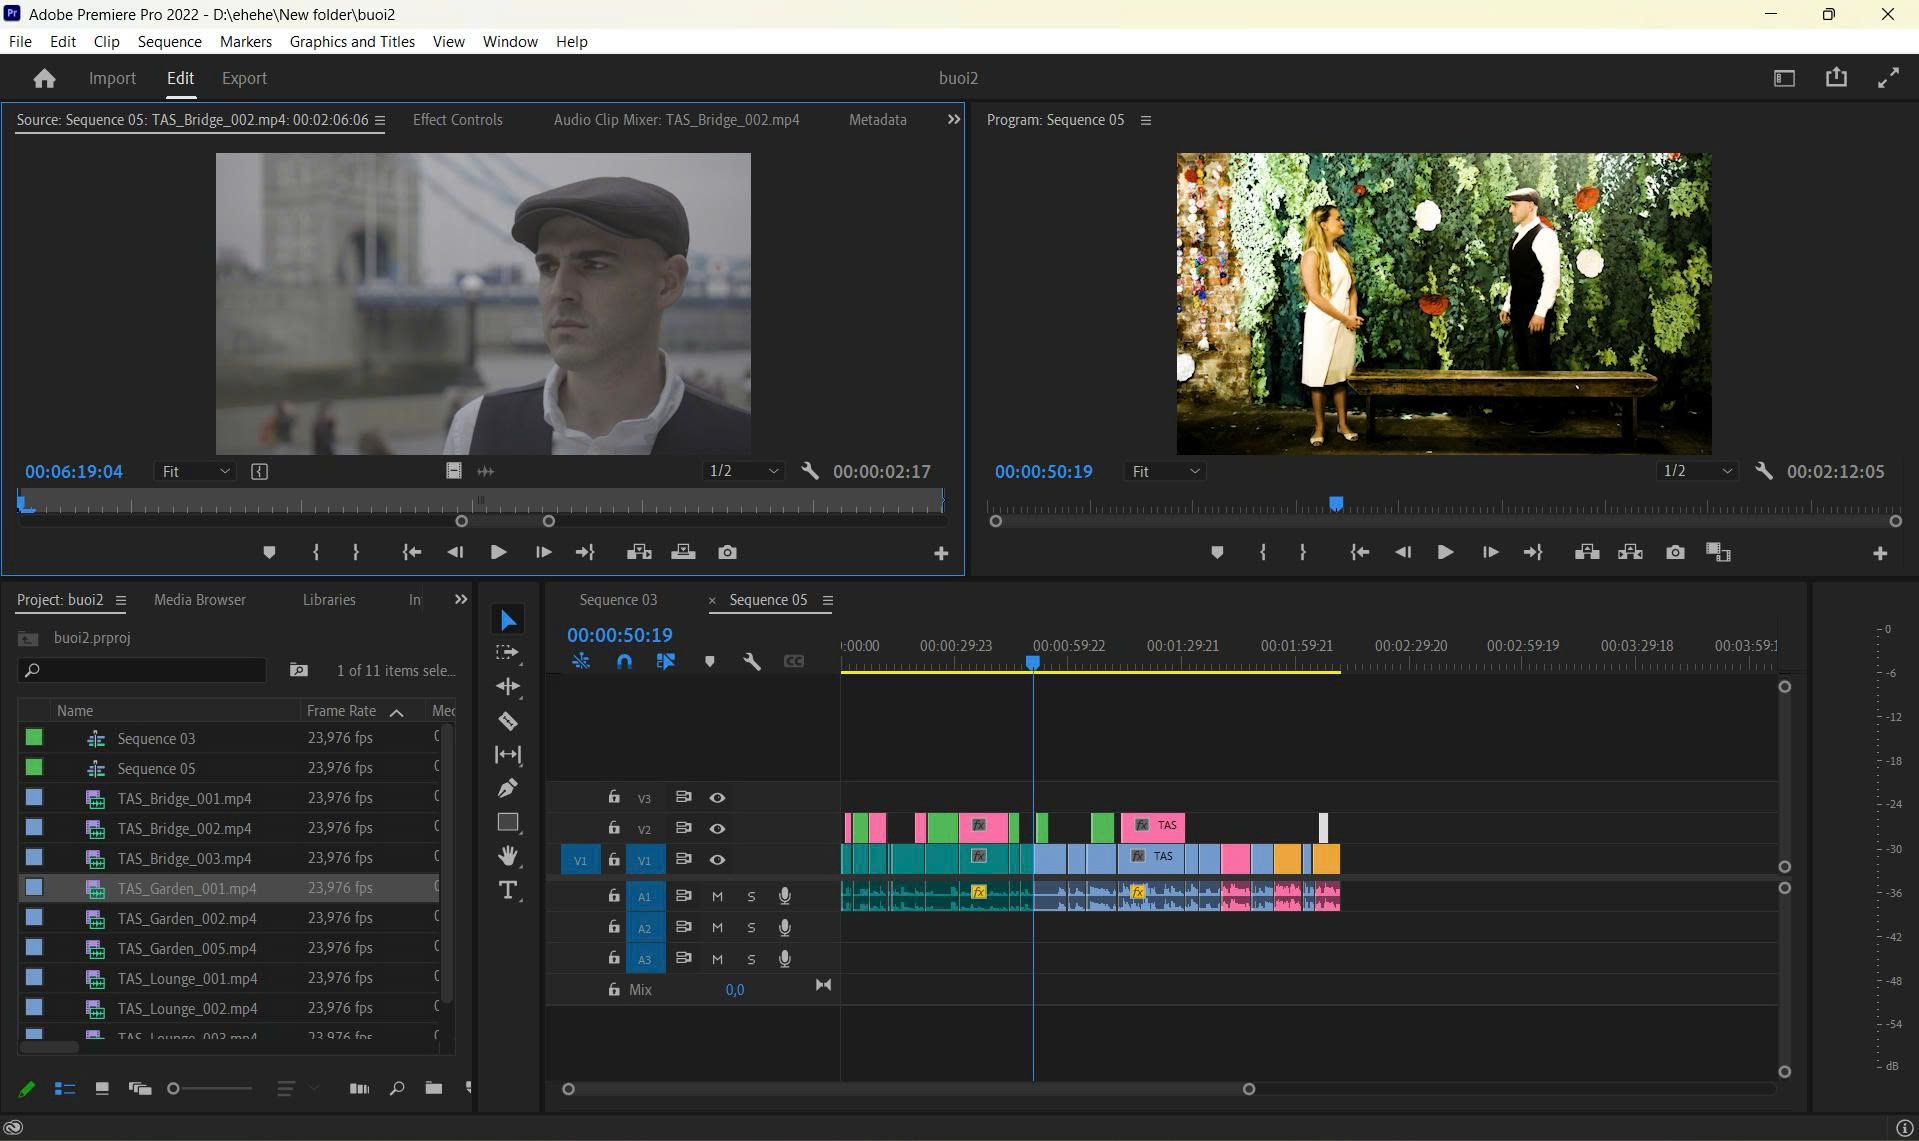Viewport: 1919px width, 1141px height.
Task: Select the Hand tool
Action: point(508,855)
